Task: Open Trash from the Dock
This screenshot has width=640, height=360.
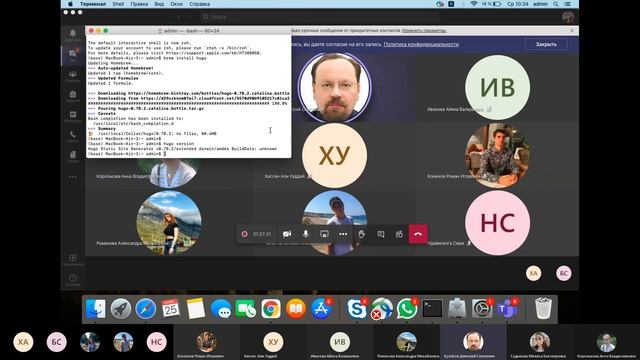Action: coord(543,309)
